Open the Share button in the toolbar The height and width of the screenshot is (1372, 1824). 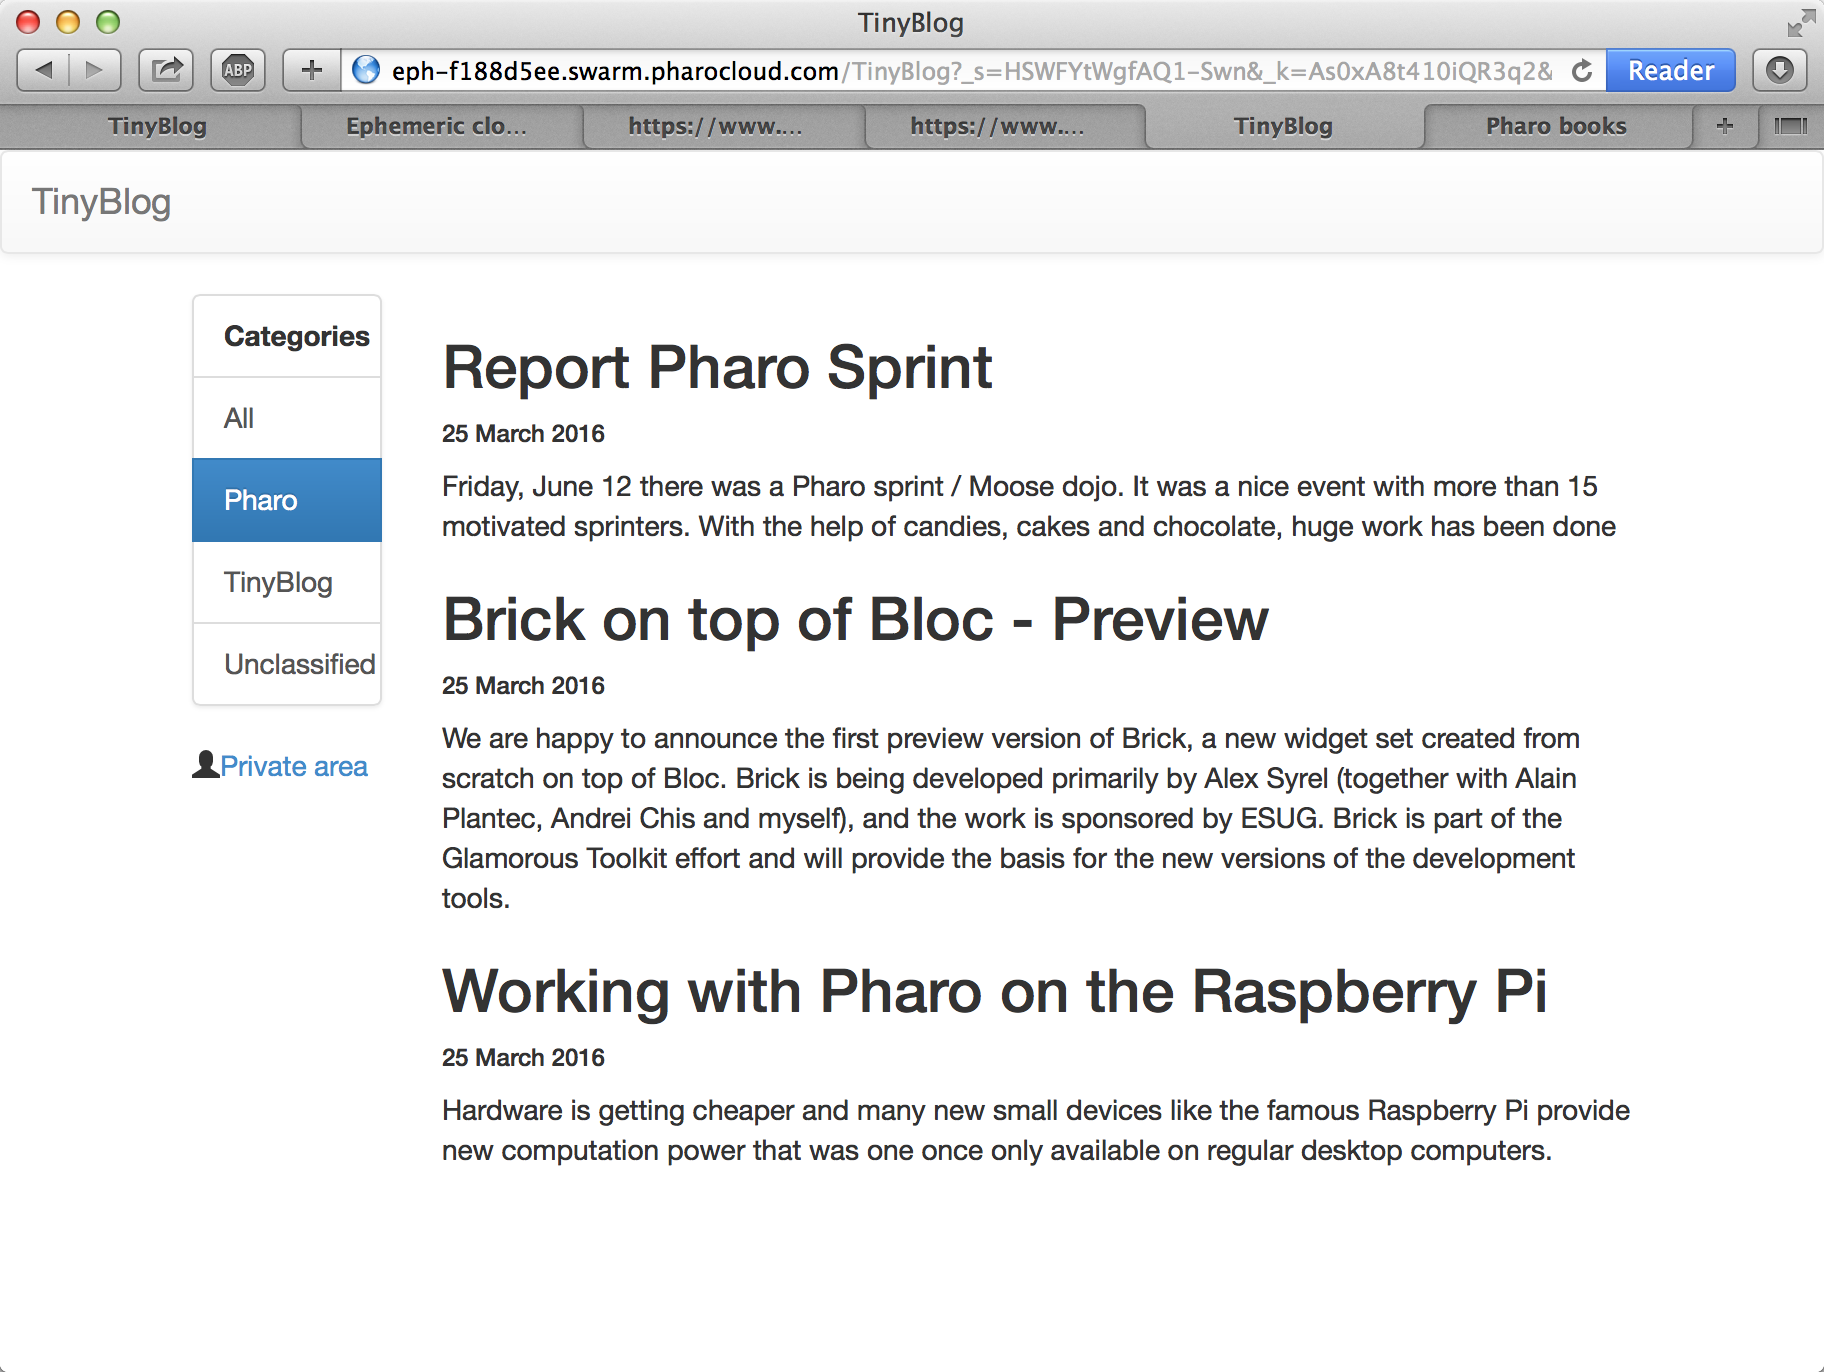click(x=166, y=70)
